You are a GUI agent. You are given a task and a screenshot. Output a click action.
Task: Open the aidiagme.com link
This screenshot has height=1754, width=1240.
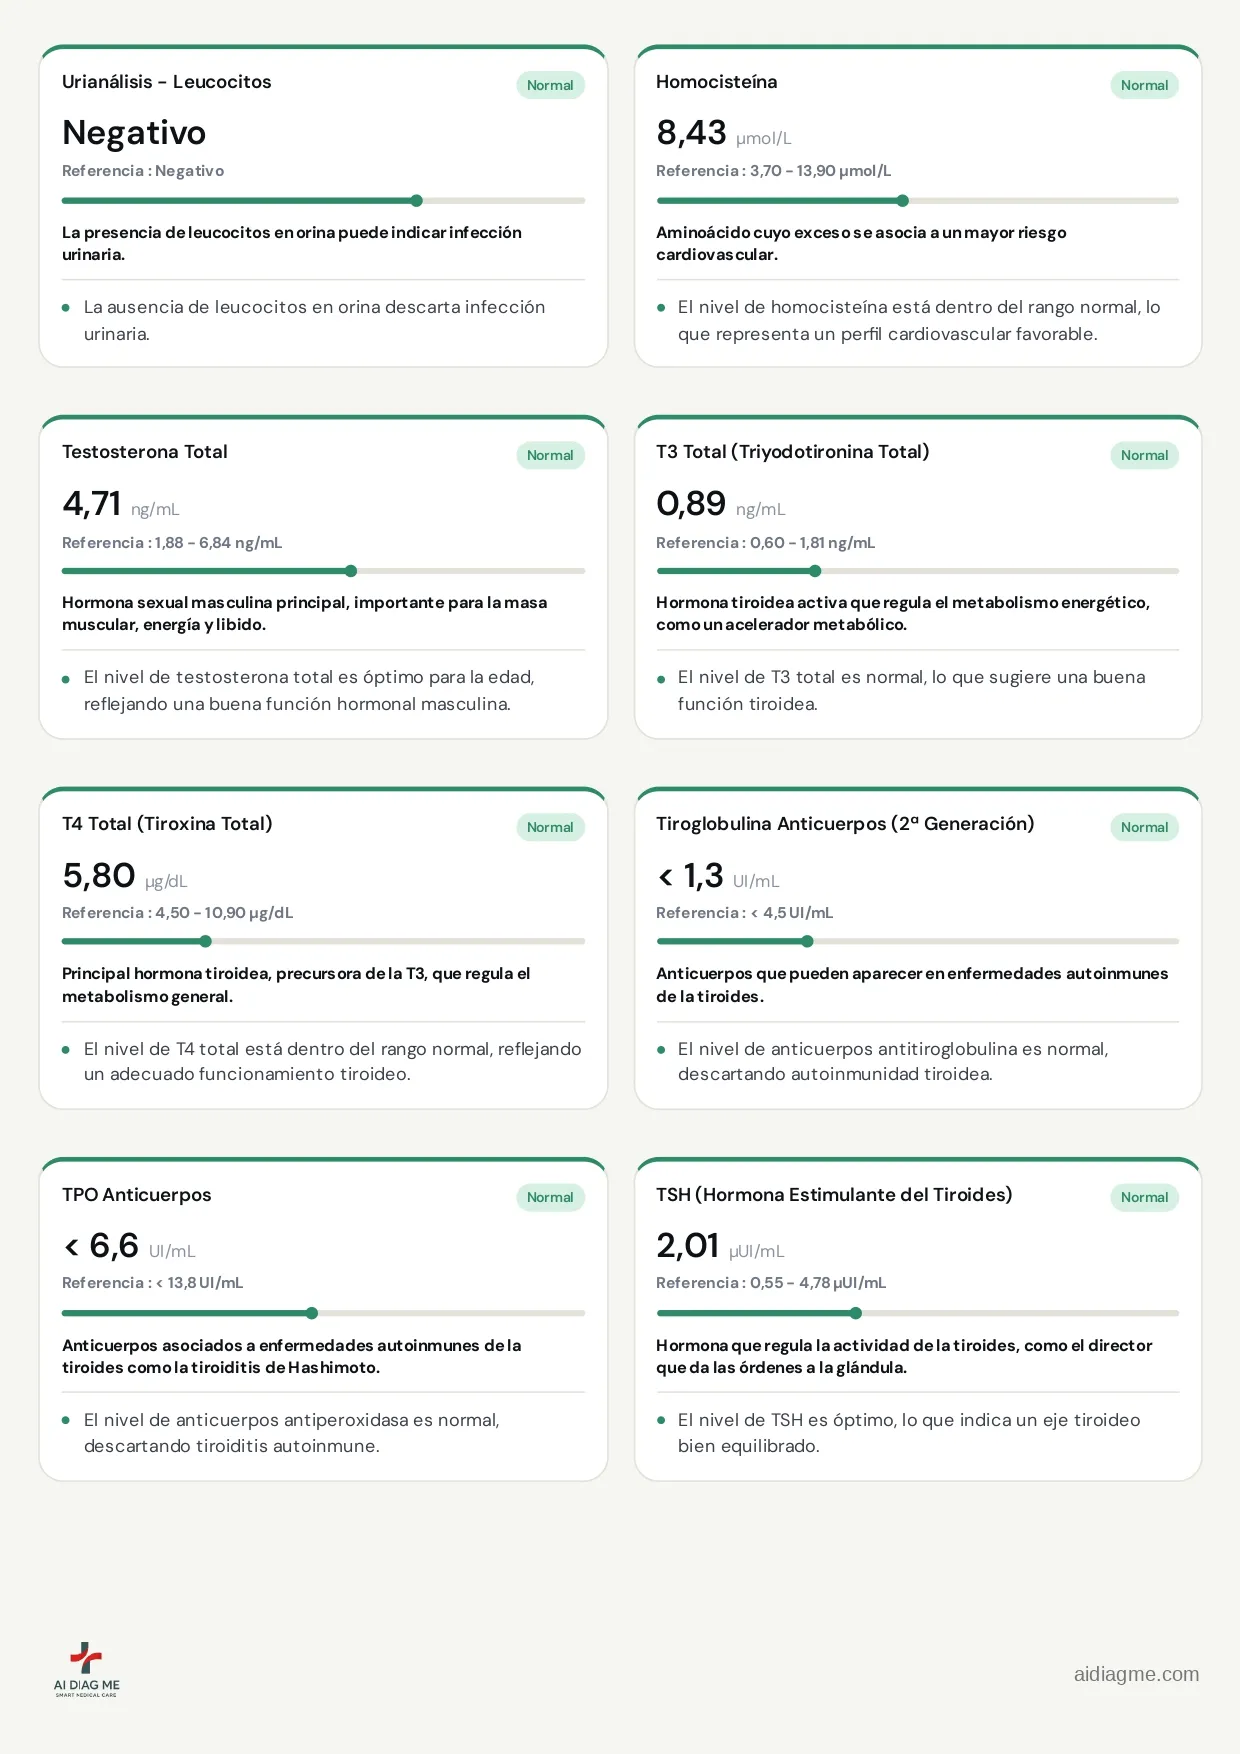click(1136, 1674)
